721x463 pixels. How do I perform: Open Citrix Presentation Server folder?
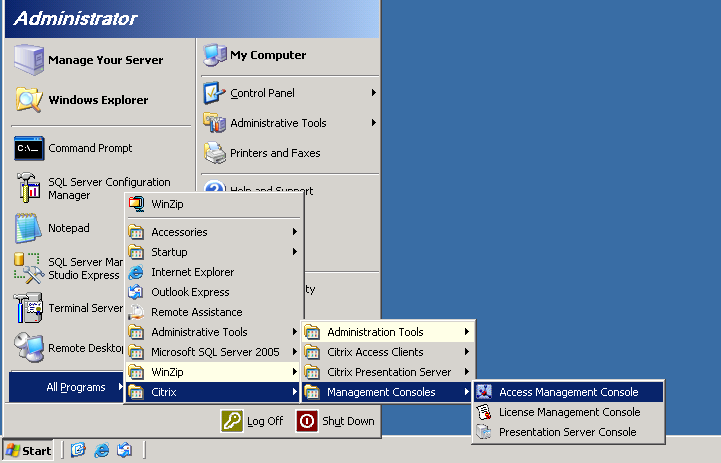(x=387, y=372)
